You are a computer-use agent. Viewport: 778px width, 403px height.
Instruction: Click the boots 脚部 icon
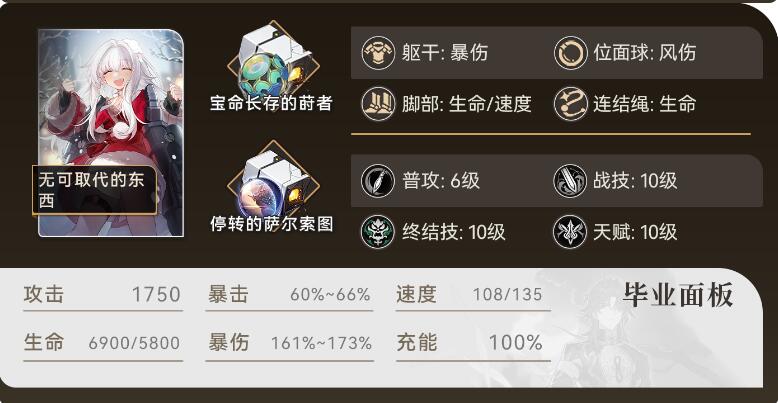coord(378,103)
